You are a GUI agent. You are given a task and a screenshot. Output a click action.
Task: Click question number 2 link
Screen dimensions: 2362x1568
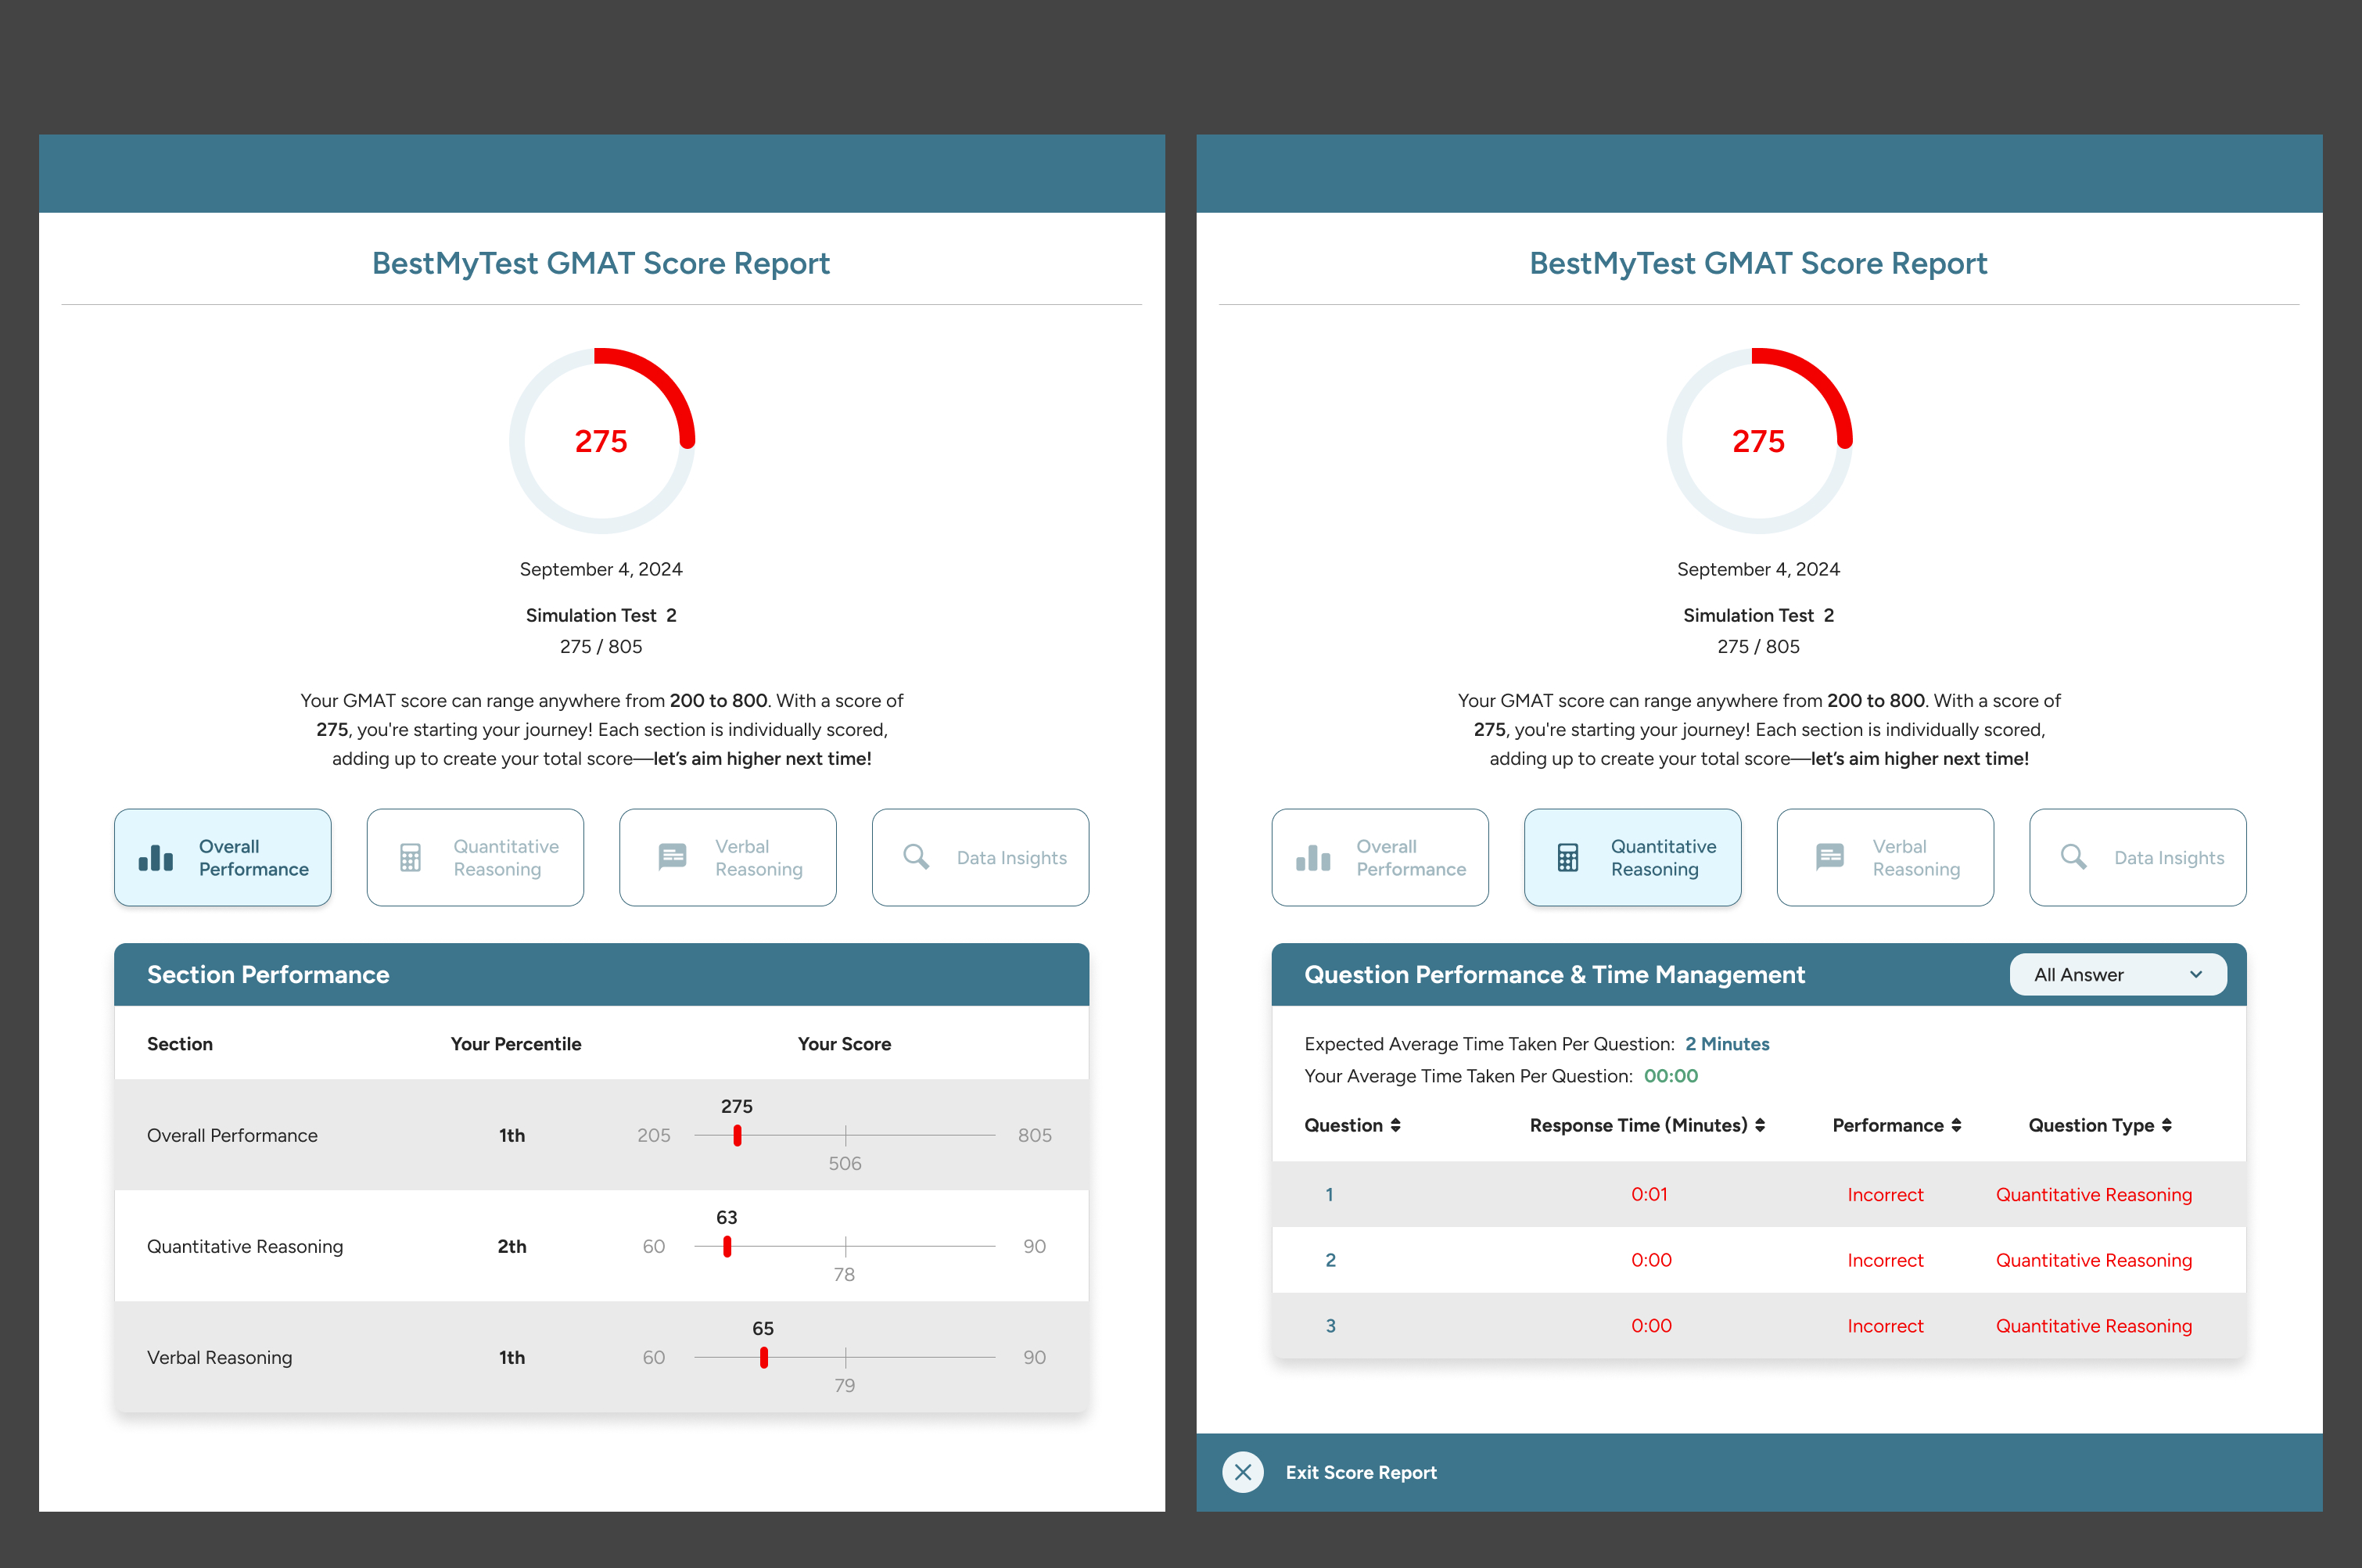click(1330, 1260)
